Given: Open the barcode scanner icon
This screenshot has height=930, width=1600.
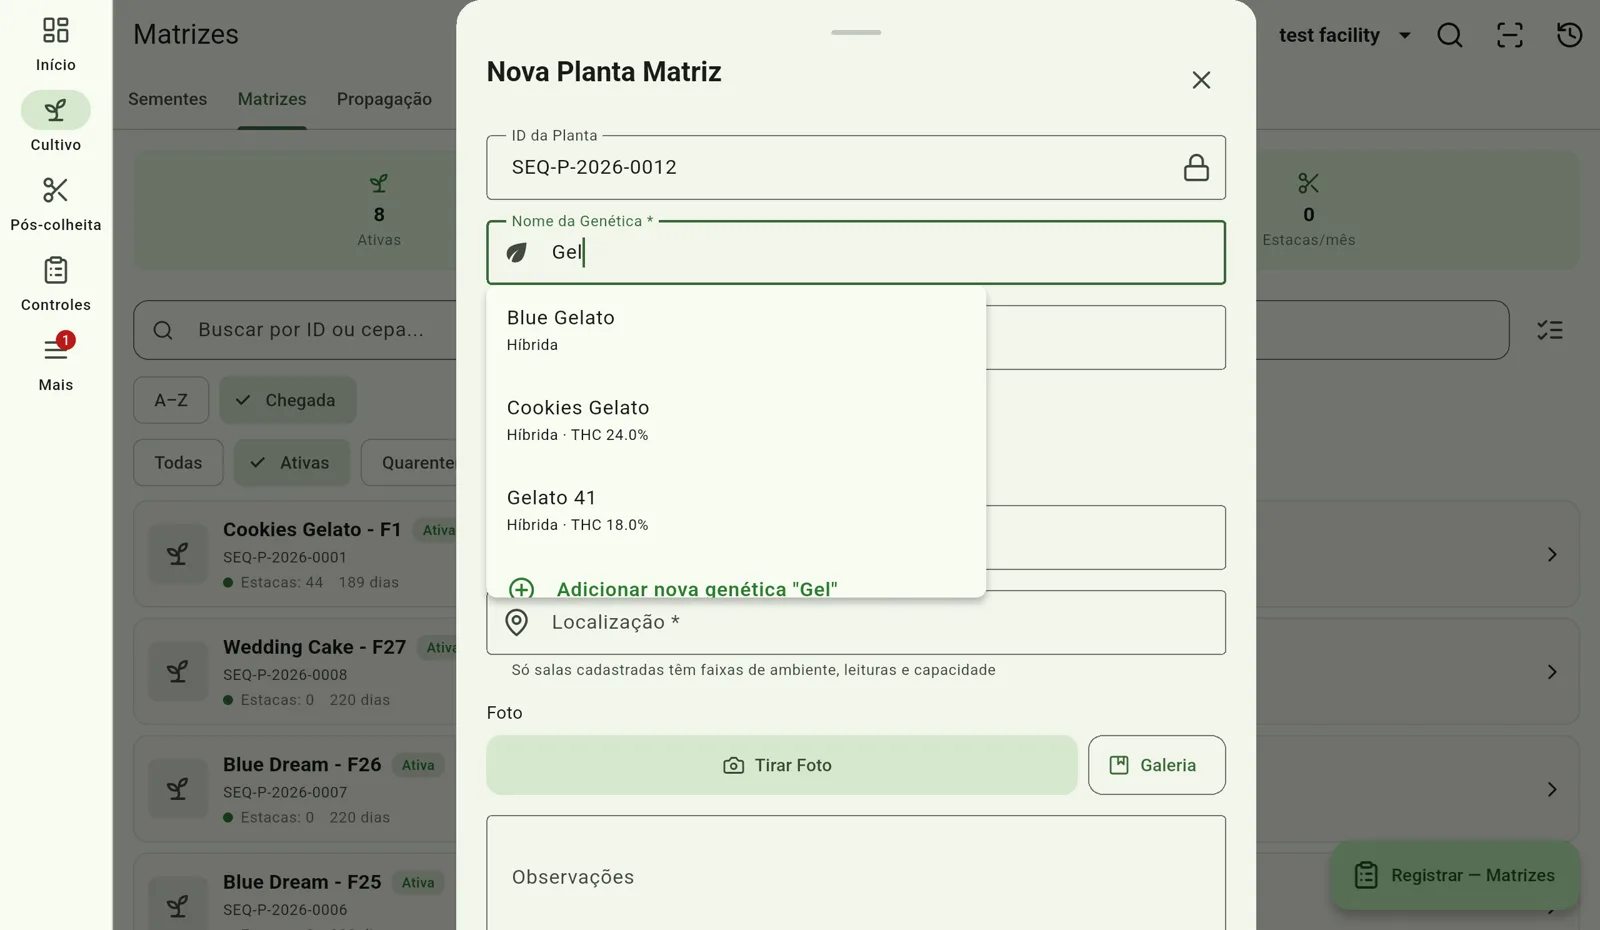Looking at the screenshot, I should pos(1509,35).
